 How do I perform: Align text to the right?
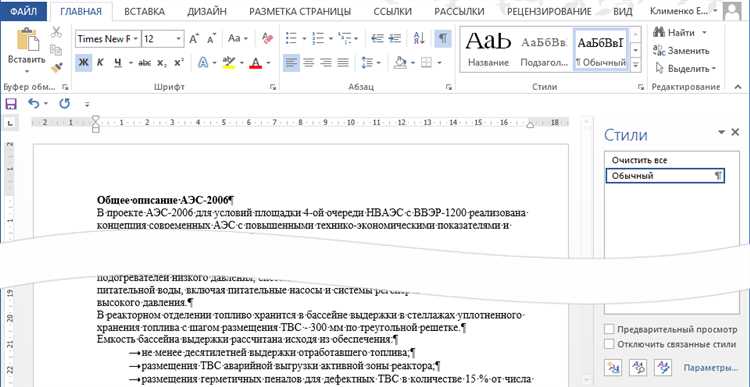click(x=326, y=63)
